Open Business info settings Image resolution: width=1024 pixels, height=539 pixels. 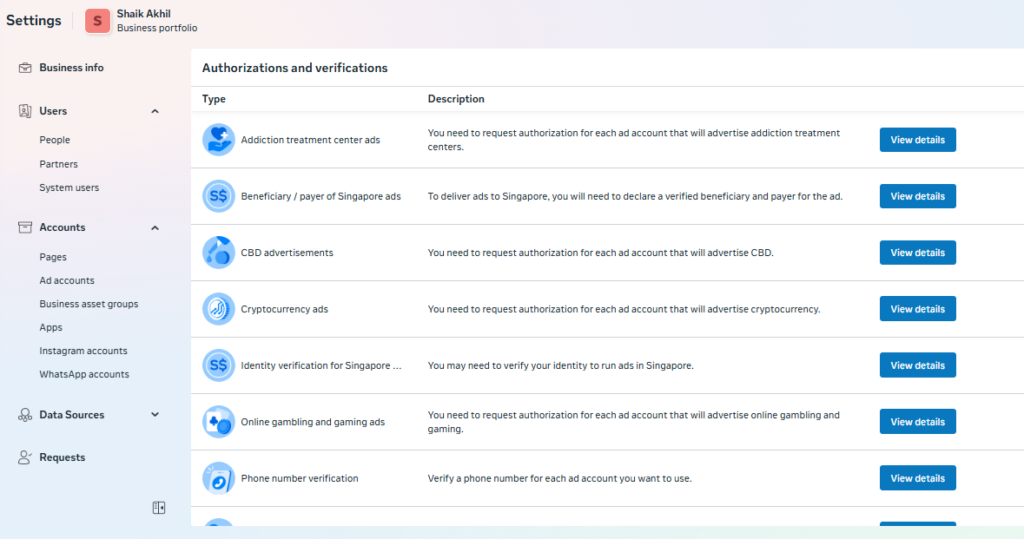pos(71,68)
